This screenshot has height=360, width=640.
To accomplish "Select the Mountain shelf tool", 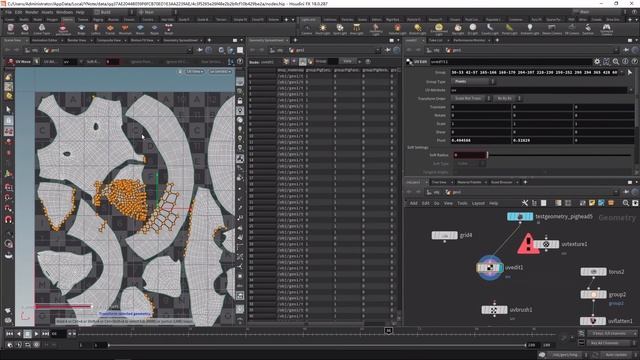I will [x=125, y=29].
